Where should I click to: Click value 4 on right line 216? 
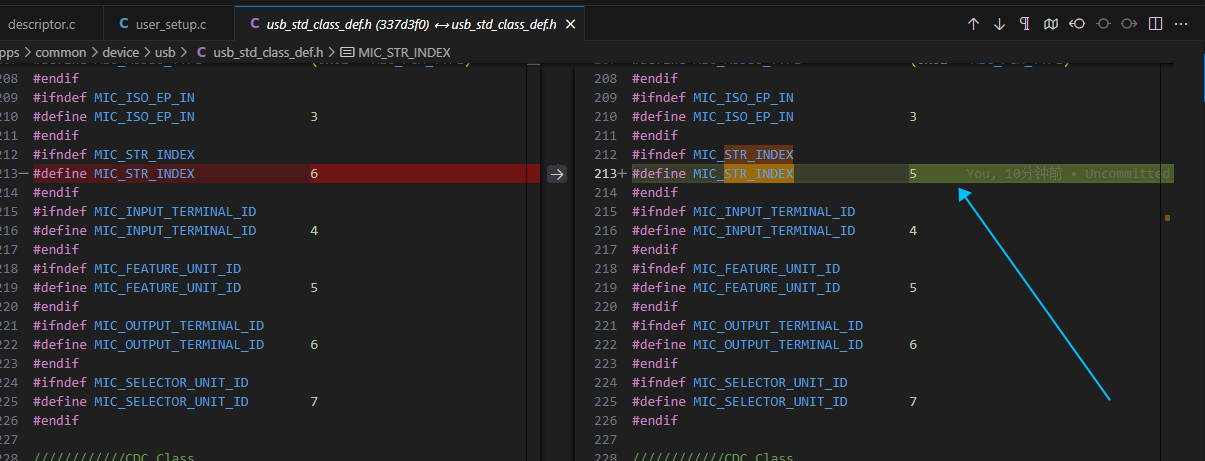pos(913,231)
